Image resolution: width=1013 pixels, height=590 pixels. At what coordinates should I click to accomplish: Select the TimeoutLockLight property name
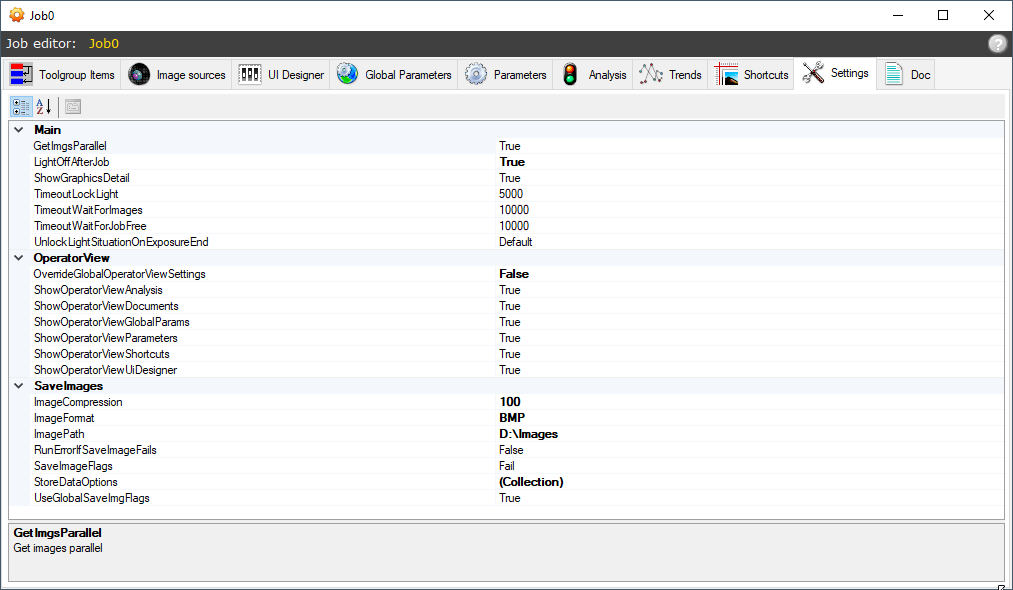(x=76, y=194)
